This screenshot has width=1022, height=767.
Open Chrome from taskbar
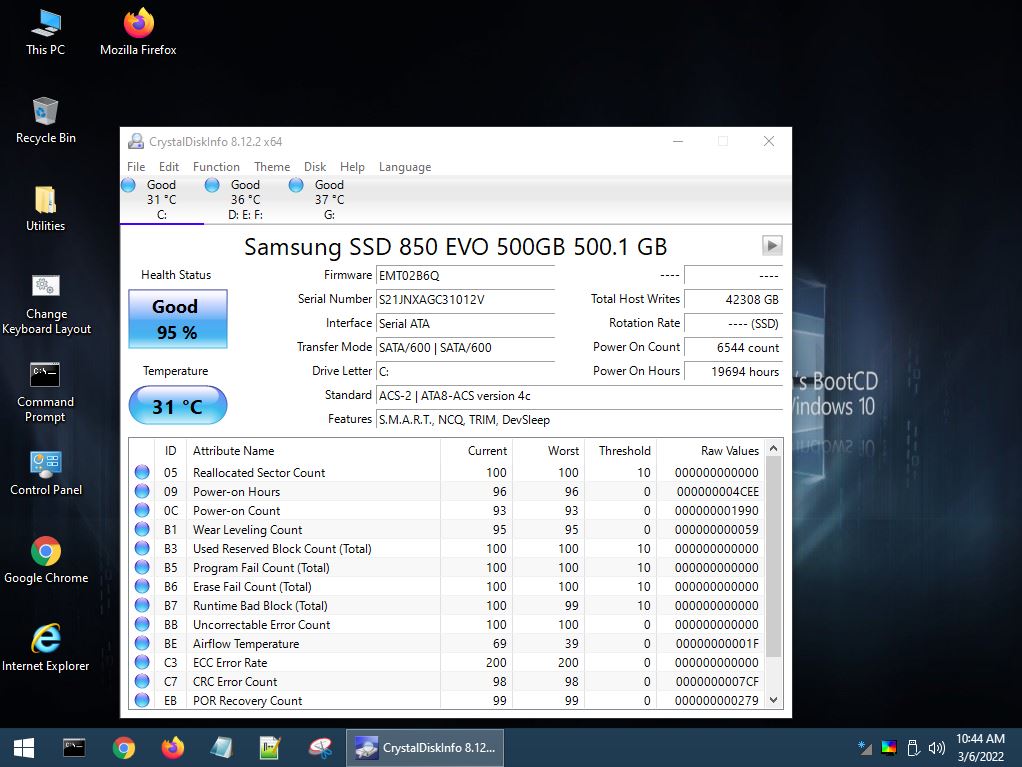123,747
